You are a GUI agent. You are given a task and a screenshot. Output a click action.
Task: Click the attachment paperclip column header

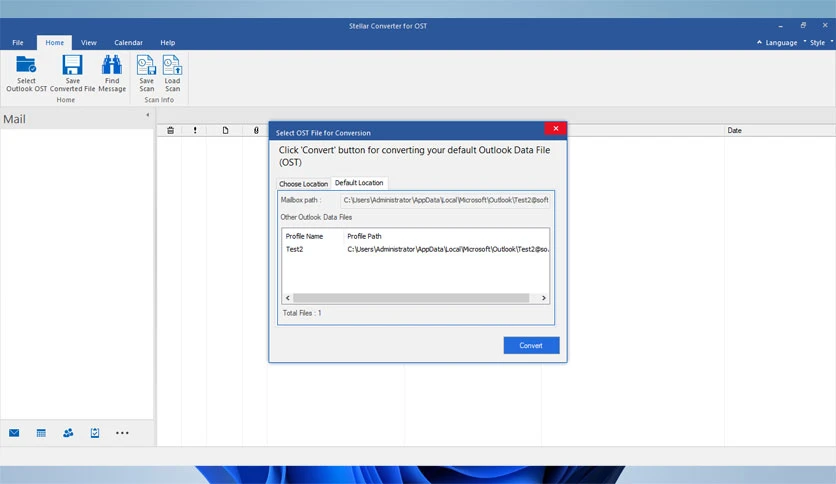tap(256, 130)
